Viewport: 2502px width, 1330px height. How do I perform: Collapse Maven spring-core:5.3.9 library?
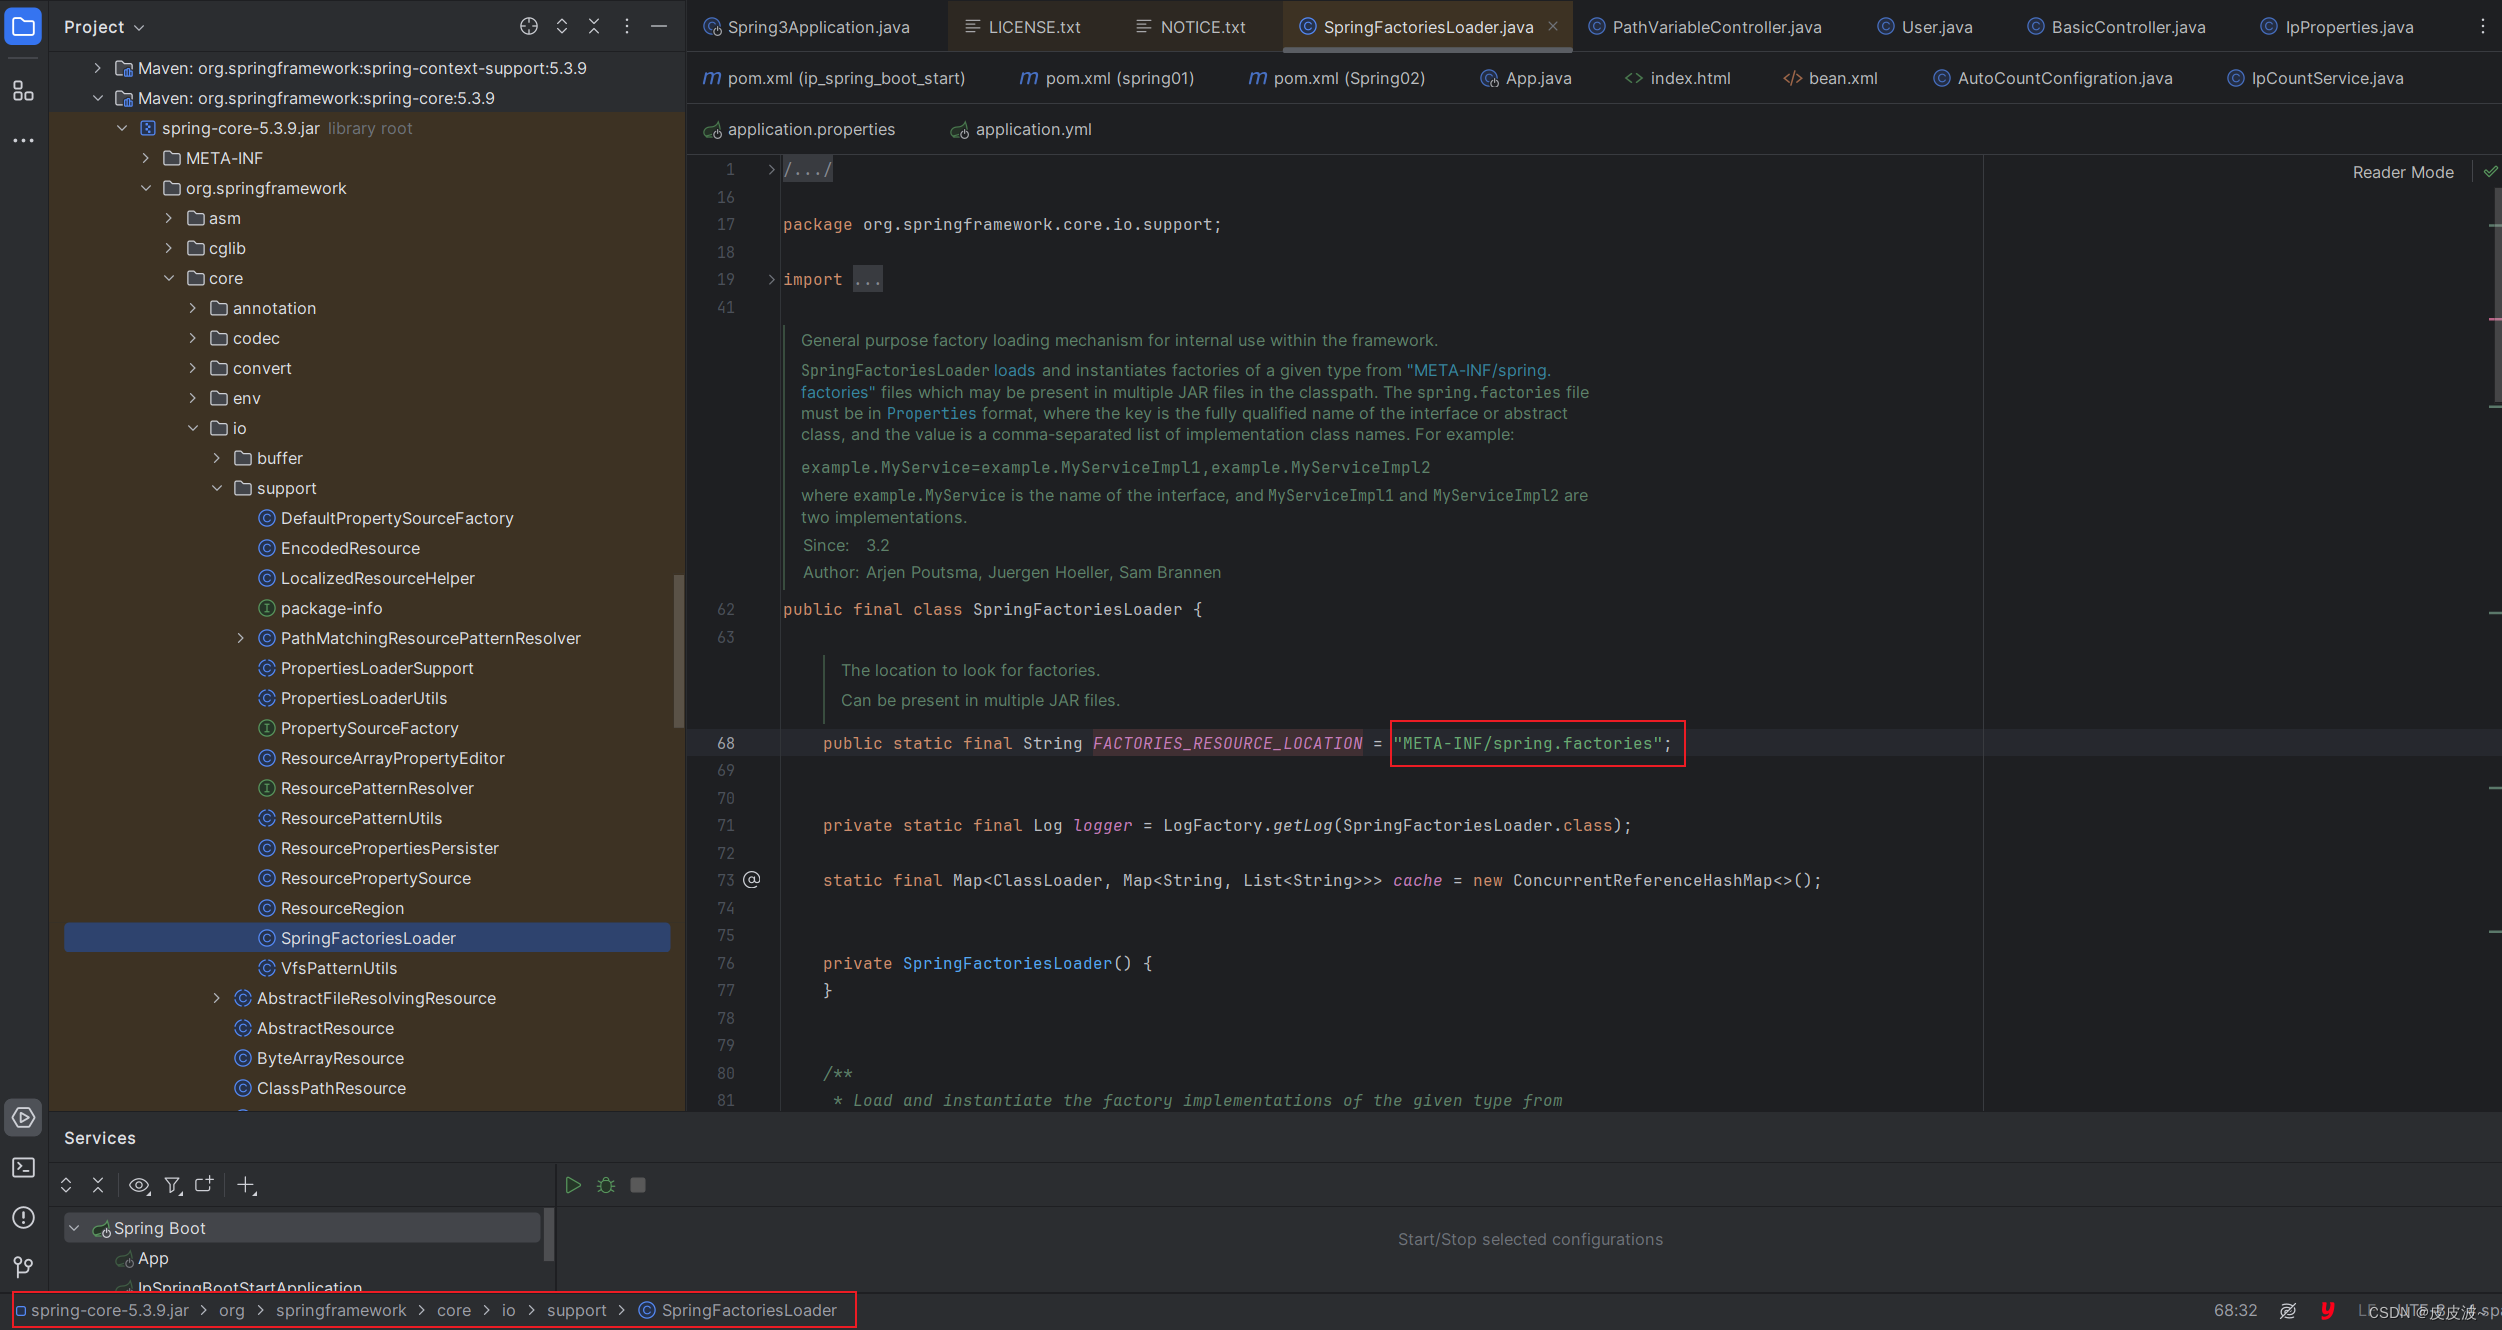97,98
